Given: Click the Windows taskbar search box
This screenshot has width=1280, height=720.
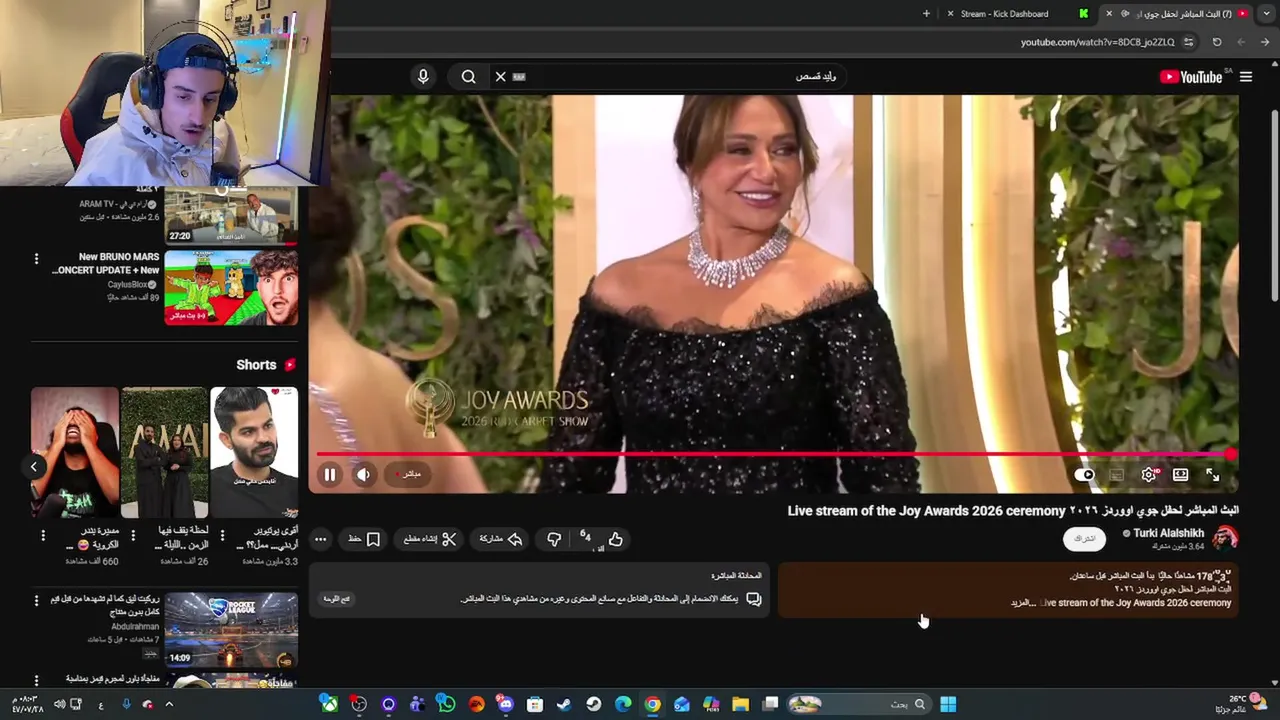Looking at the screenshot, I should pos(856,704).
